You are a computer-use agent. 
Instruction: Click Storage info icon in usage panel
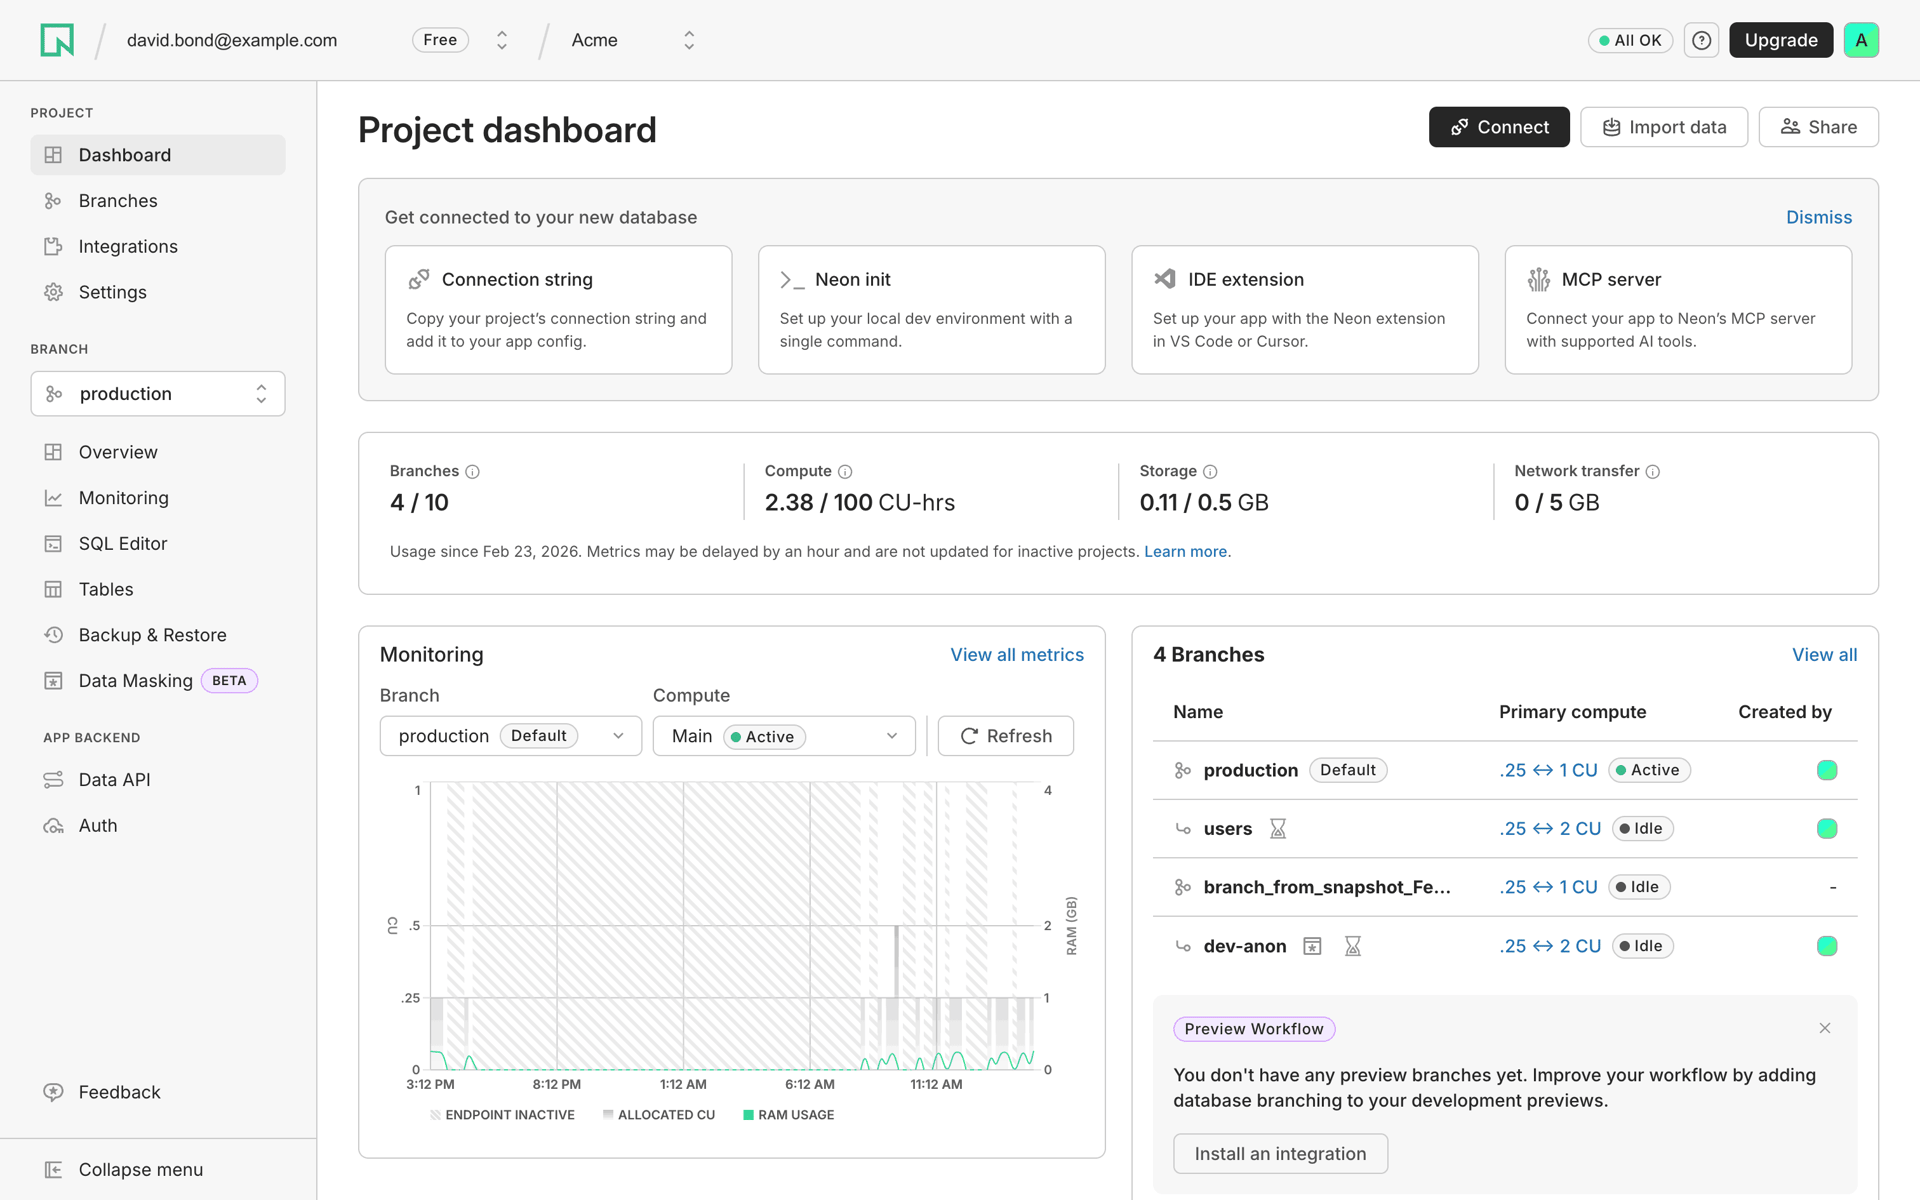click(x=1210, y=472)
